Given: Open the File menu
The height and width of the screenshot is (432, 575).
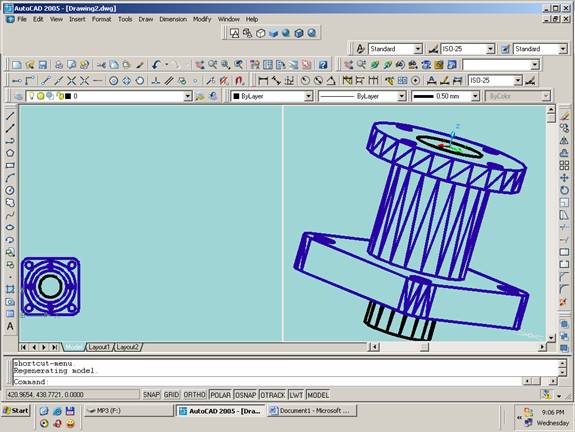Looking at the screenshot, I should tap(22, 19).
